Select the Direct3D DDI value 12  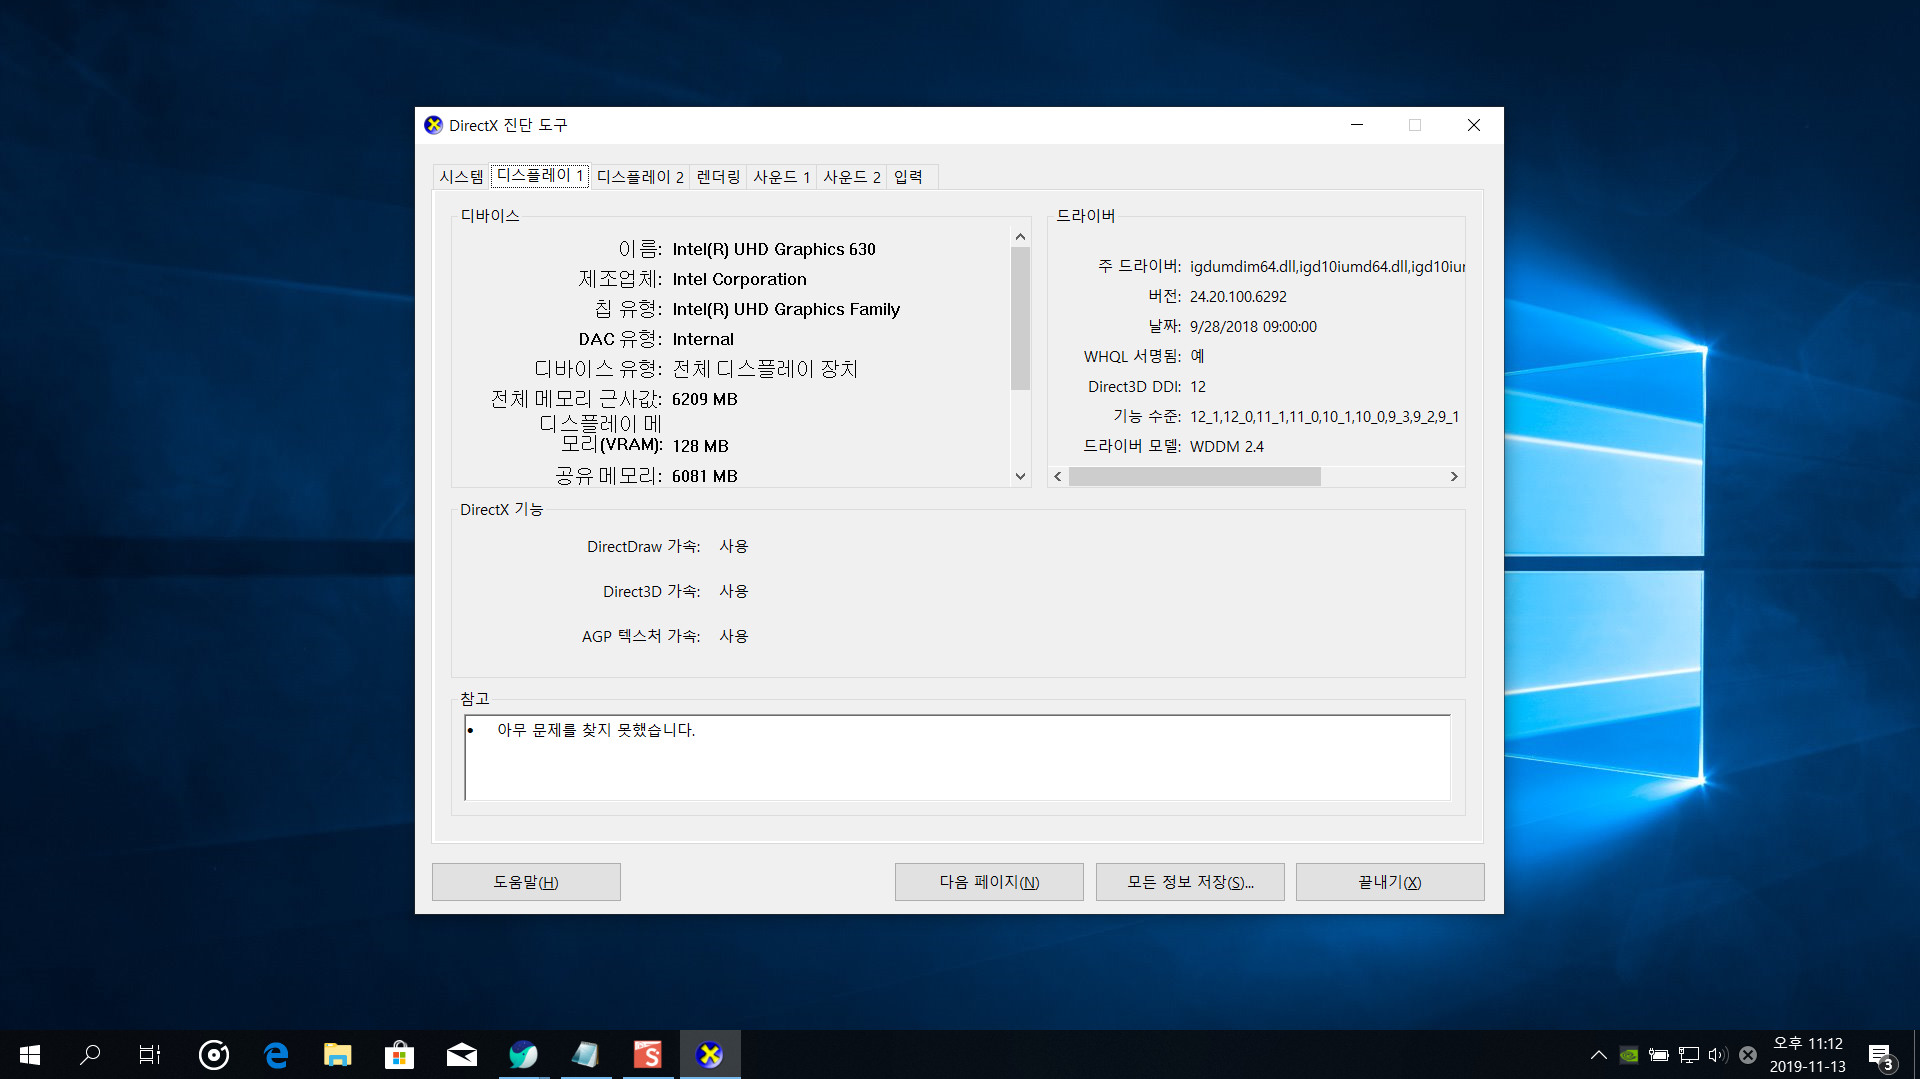click(1198, 387)
